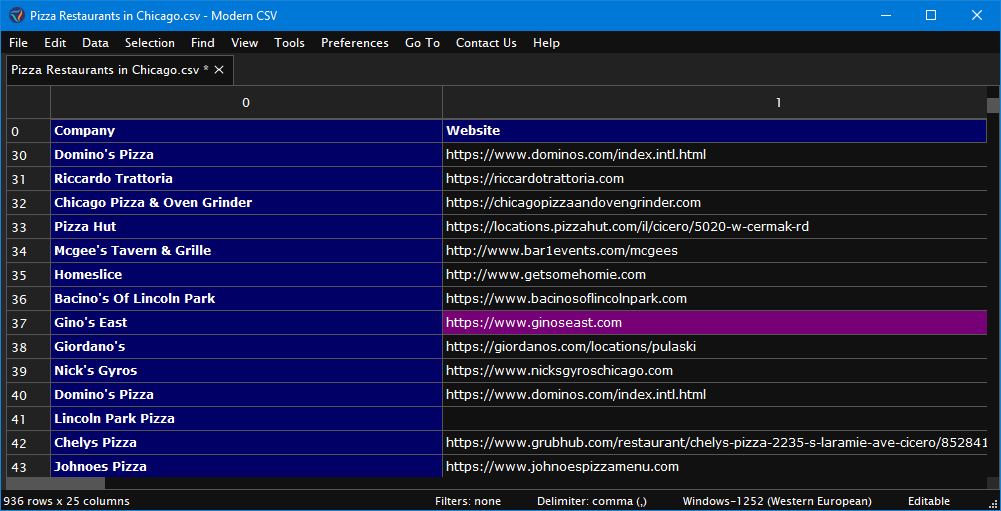Click the getsomehomie.com website cell
This screenshot has width=1001, height=511.
[x=714, y=275]
